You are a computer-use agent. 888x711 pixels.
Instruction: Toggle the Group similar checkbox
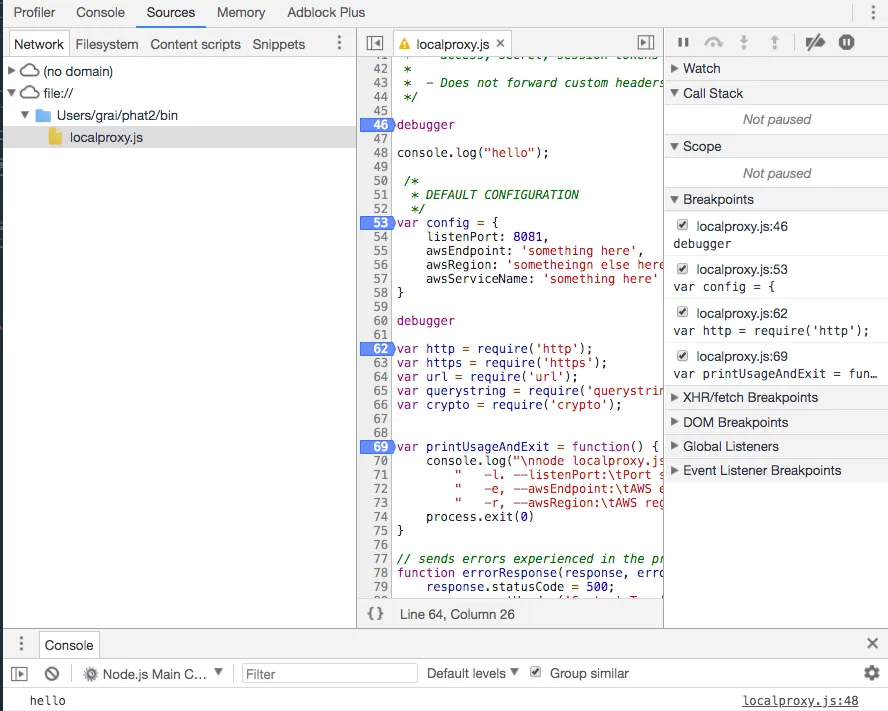pos(536,673)
